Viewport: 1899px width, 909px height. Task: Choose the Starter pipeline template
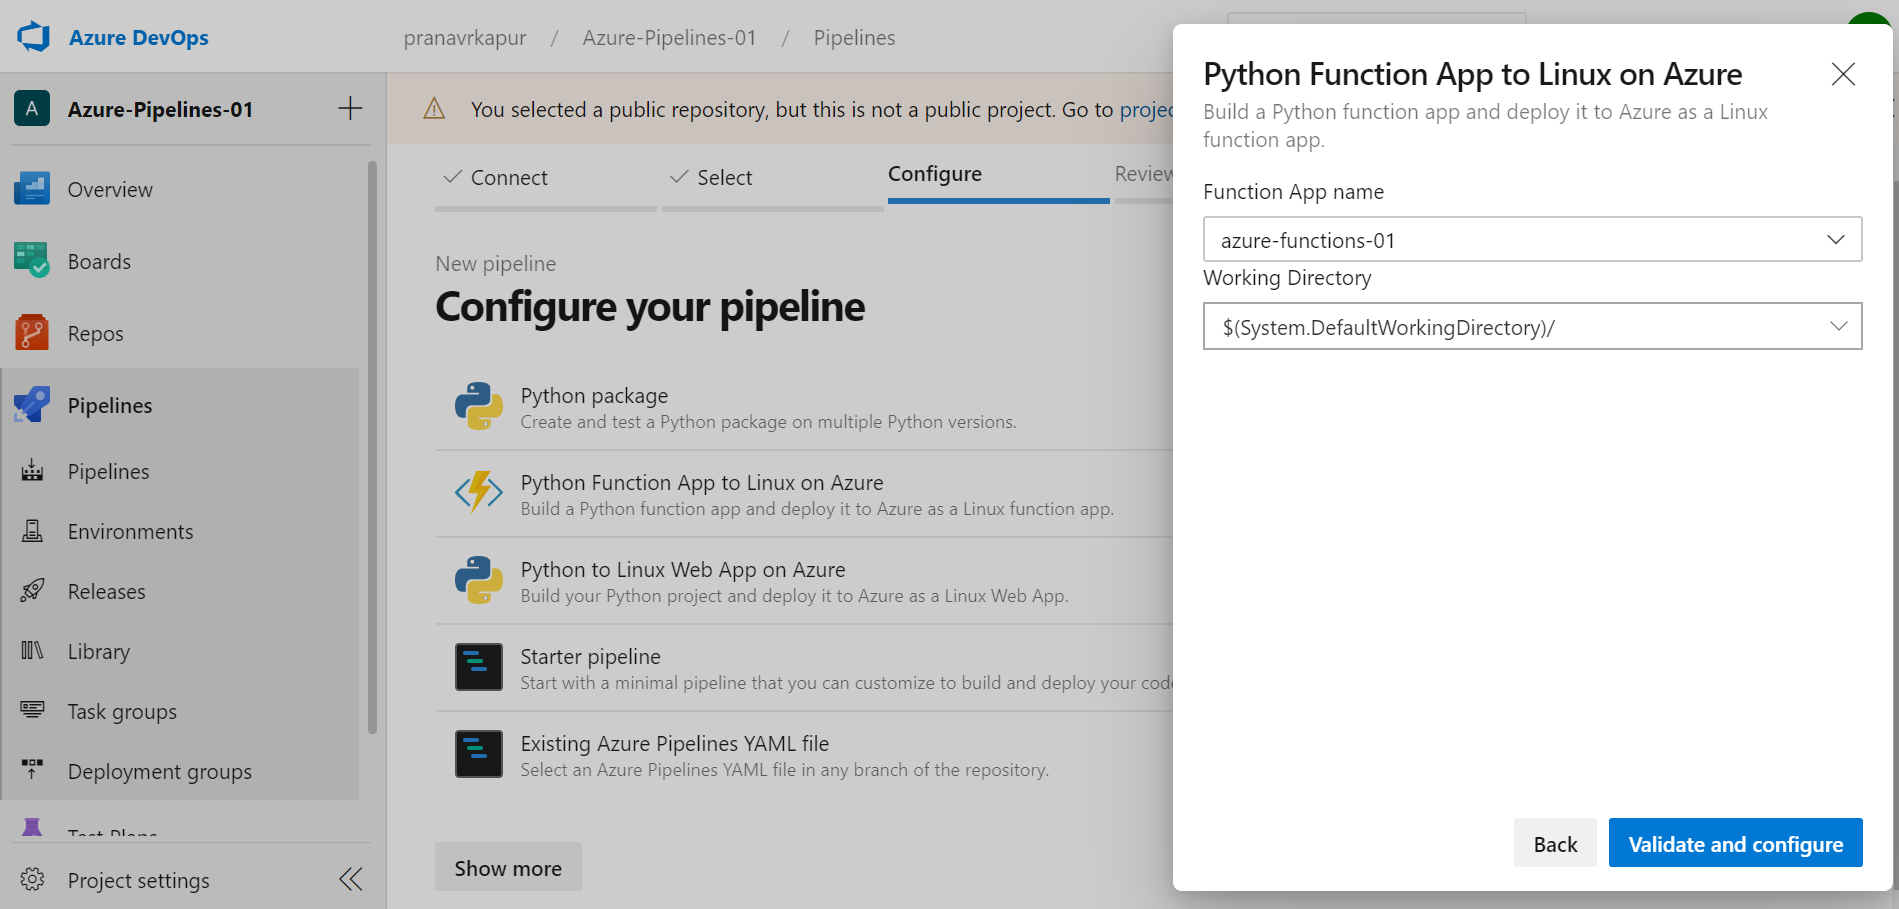[x=589, y=656]
